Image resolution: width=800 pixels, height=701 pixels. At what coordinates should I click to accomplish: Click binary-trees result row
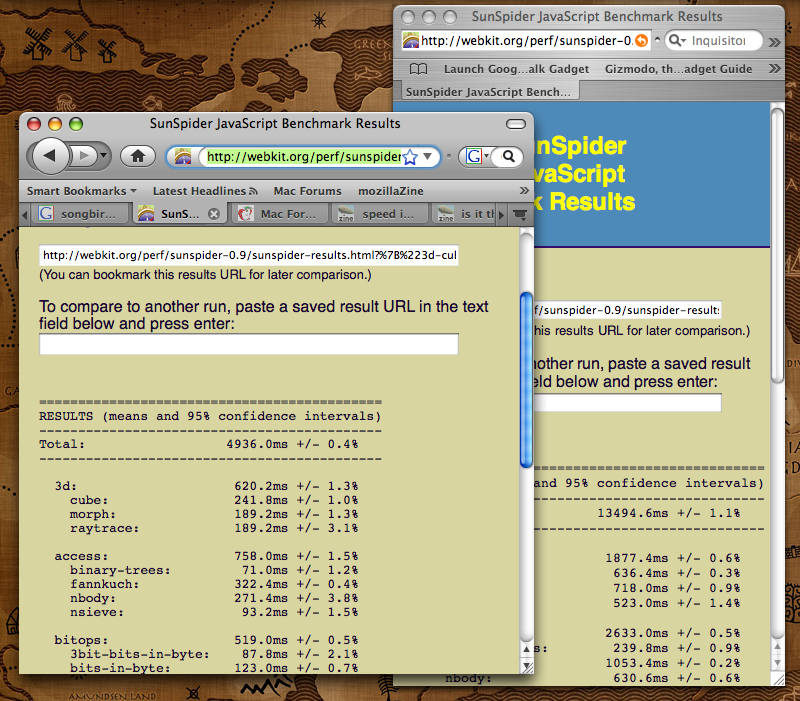pyautogui.click(x=214, y=570)
